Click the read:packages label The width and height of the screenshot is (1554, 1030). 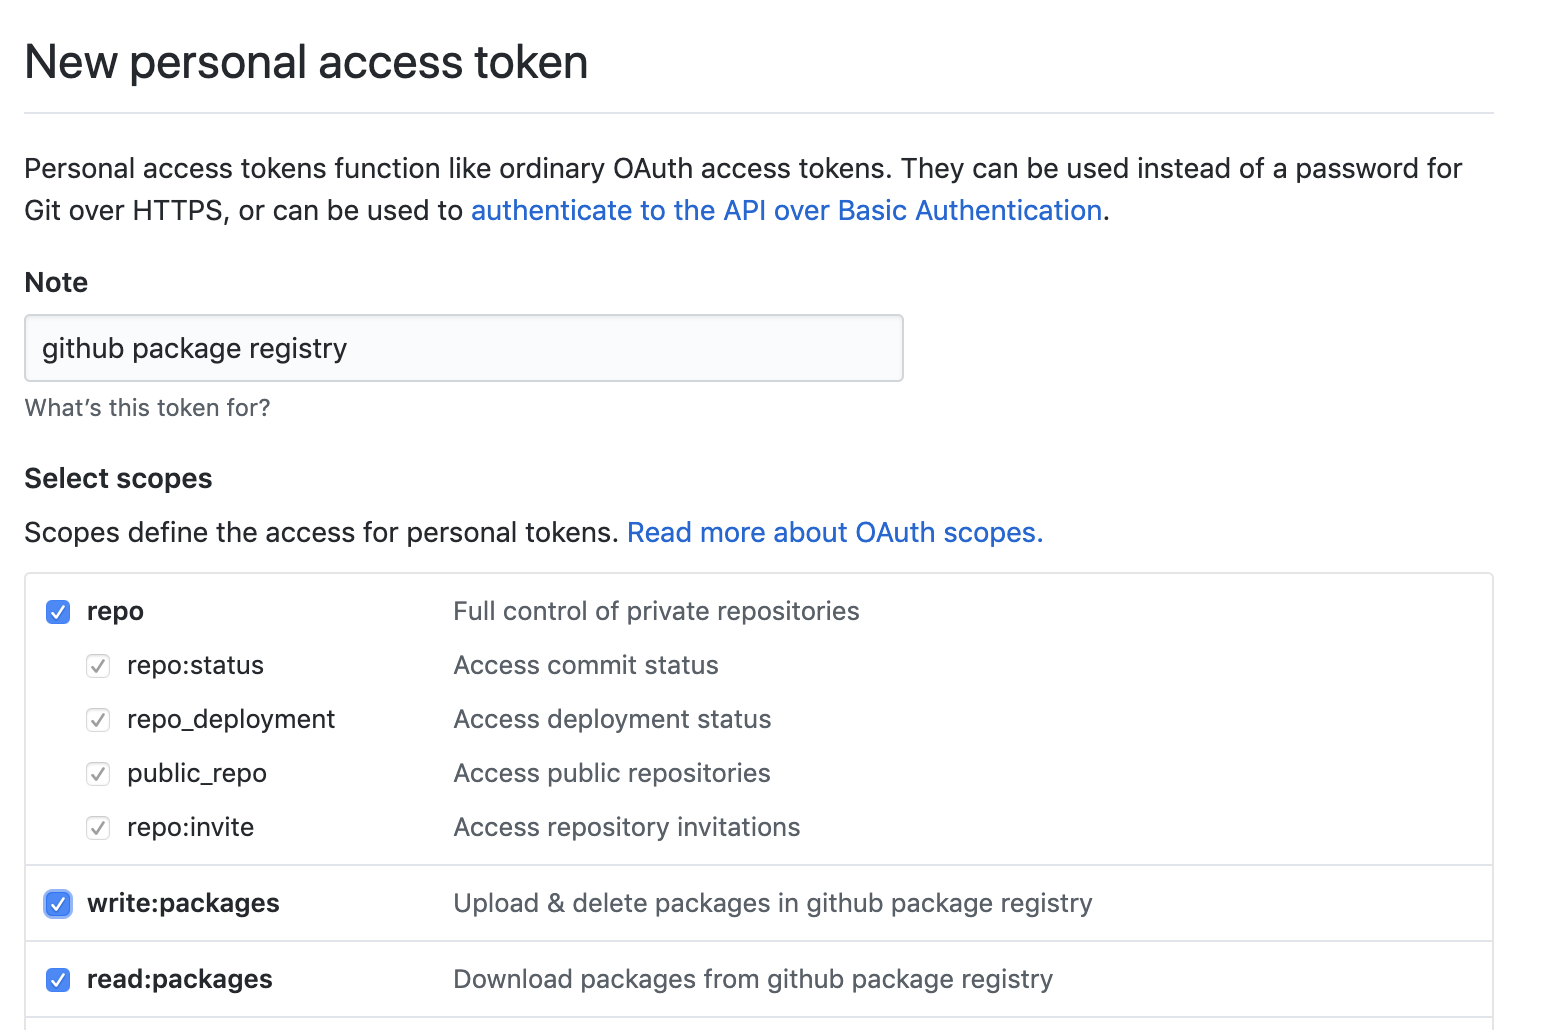pyautogui.click(x=179, y=979)
